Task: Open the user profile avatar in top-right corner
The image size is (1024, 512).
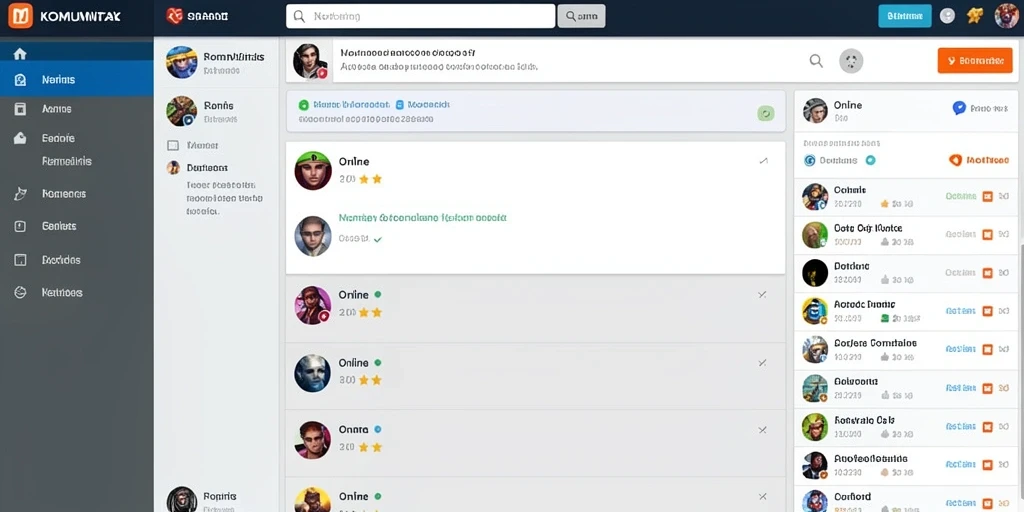Action: point(1006,16)
